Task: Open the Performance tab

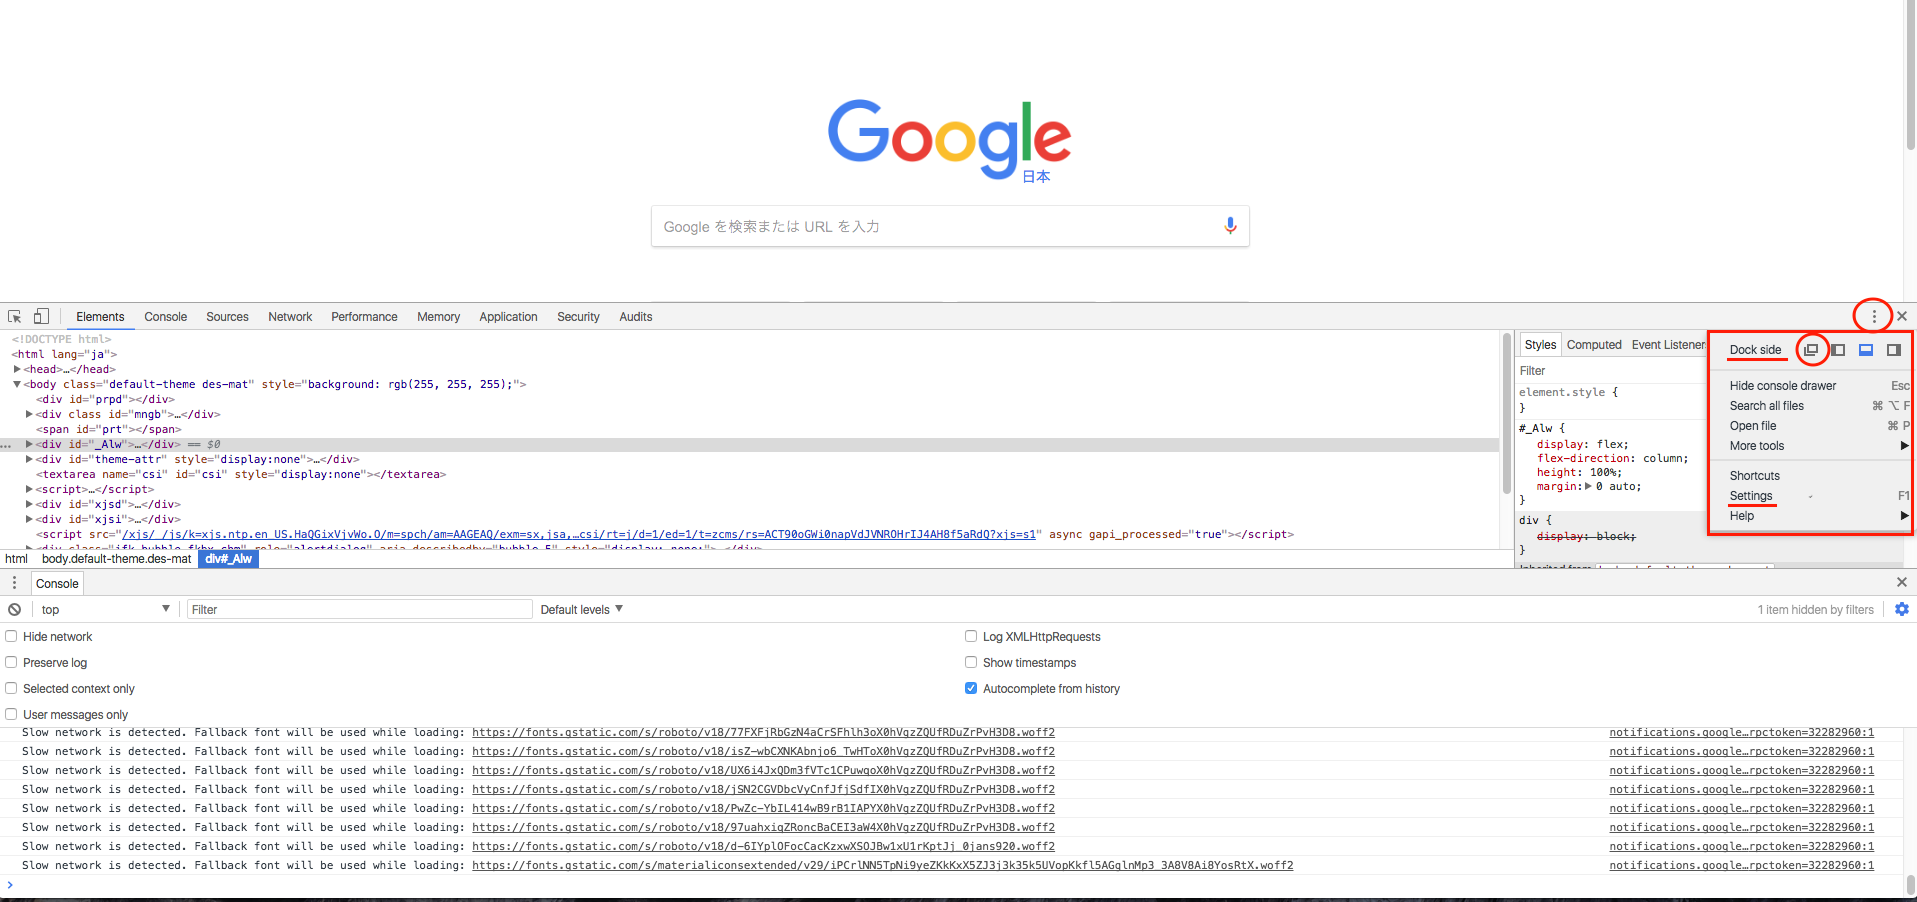Action: 364,317
